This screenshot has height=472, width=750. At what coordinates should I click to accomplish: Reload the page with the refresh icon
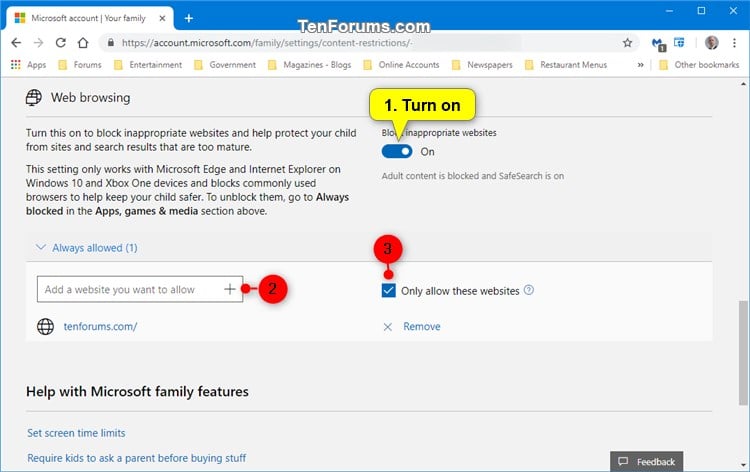click(x=61, y=43)
